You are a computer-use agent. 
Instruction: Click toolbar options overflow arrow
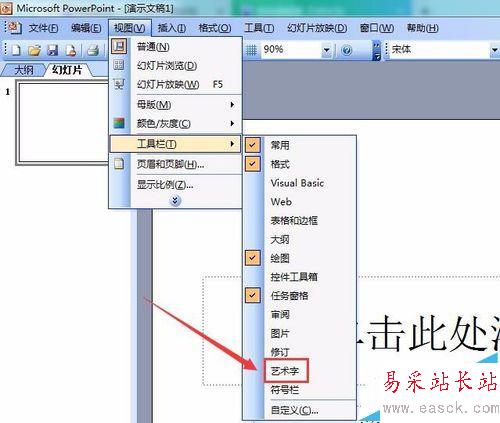(376, 51)
